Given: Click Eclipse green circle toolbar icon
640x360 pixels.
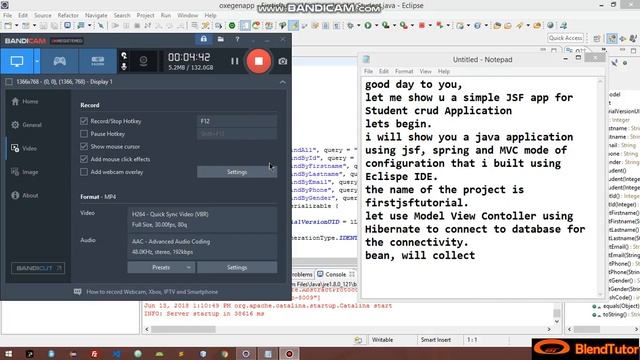Looking at the screenshot, I should [x=232, y=25].
